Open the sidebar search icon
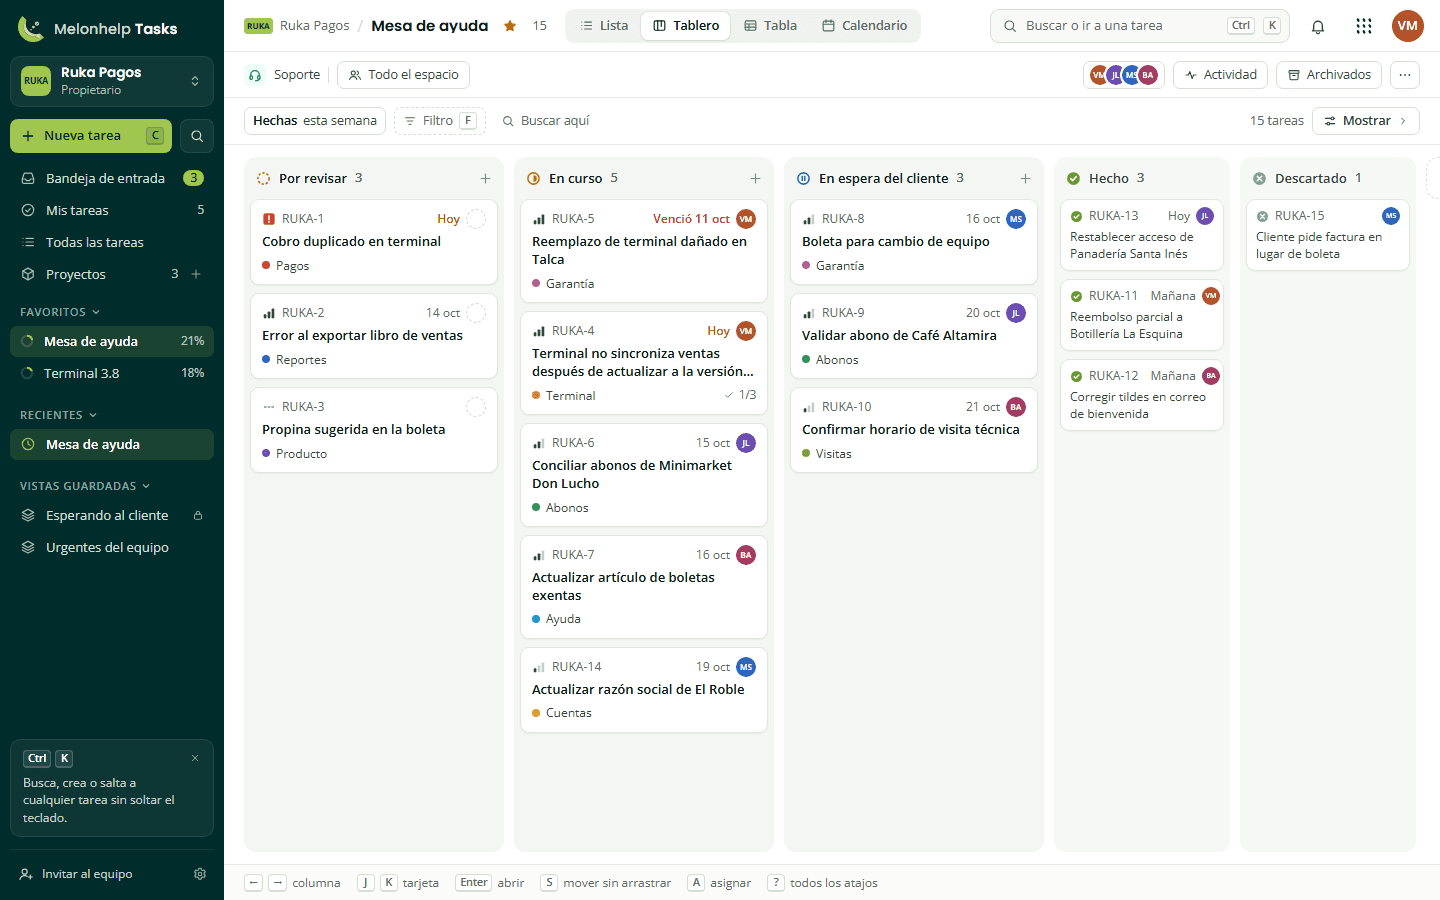Image resolution: width=1440 pixels, height=900 pixels. (x=197, y=136)
